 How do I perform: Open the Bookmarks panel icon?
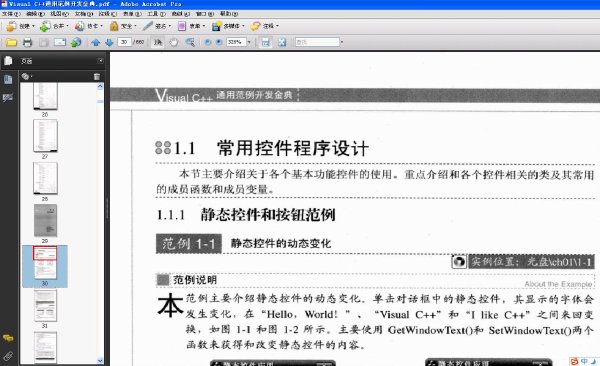click(x=8, y=79)
